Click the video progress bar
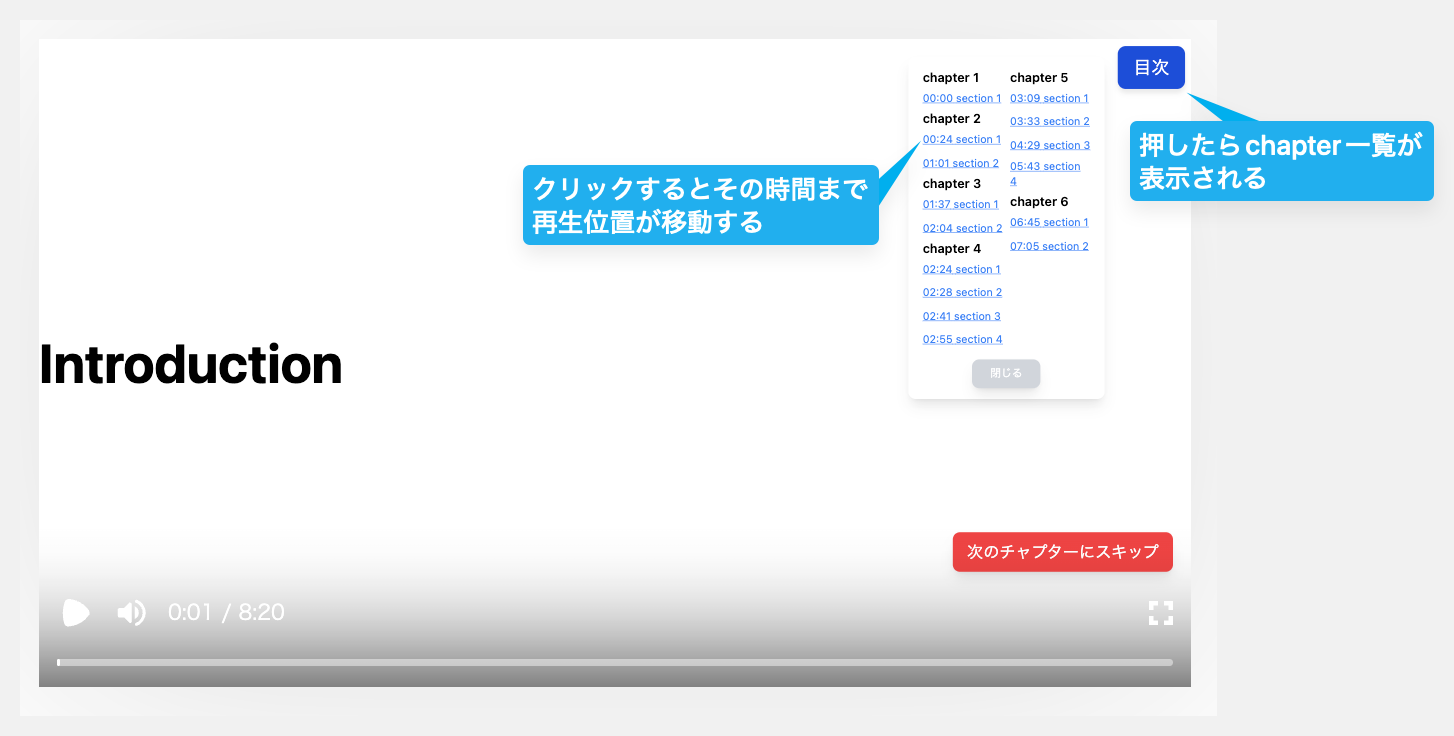1454x736 pixels. click(x=615, y=662)
